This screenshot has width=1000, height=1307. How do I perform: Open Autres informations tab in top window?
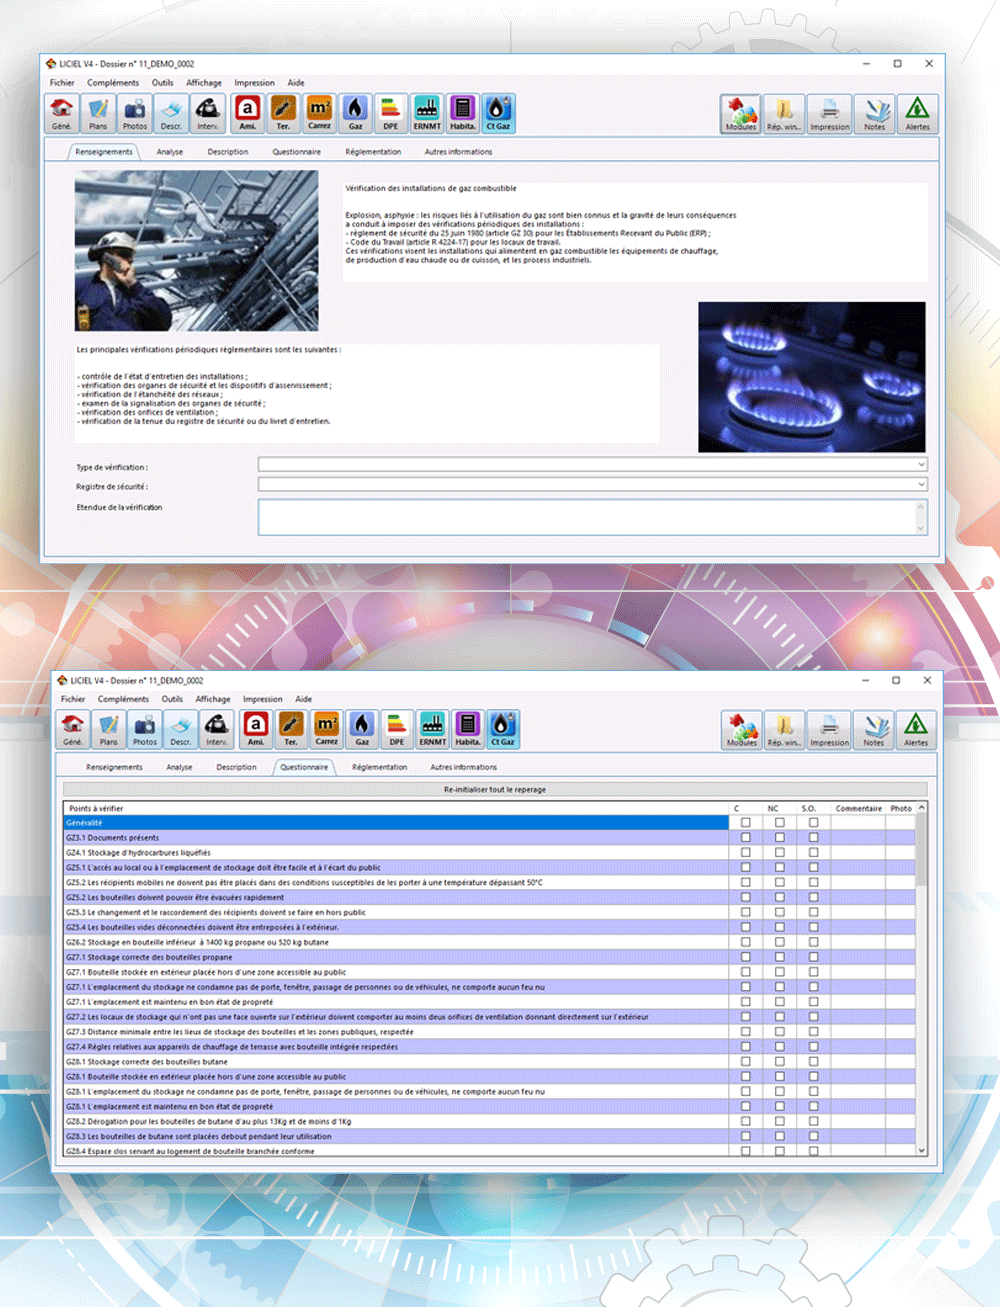[x=458, y=152]
